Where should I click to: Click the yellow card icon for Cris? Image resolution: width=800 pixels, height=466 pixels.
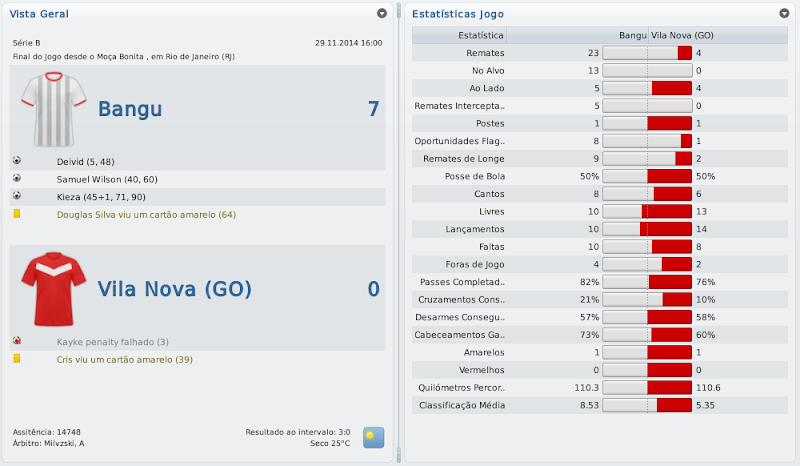click(17, 358)
